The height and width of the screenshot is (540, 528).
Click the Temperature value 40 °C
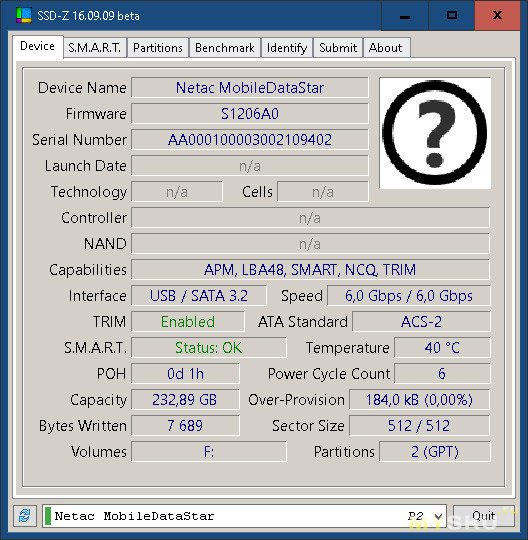442,348
